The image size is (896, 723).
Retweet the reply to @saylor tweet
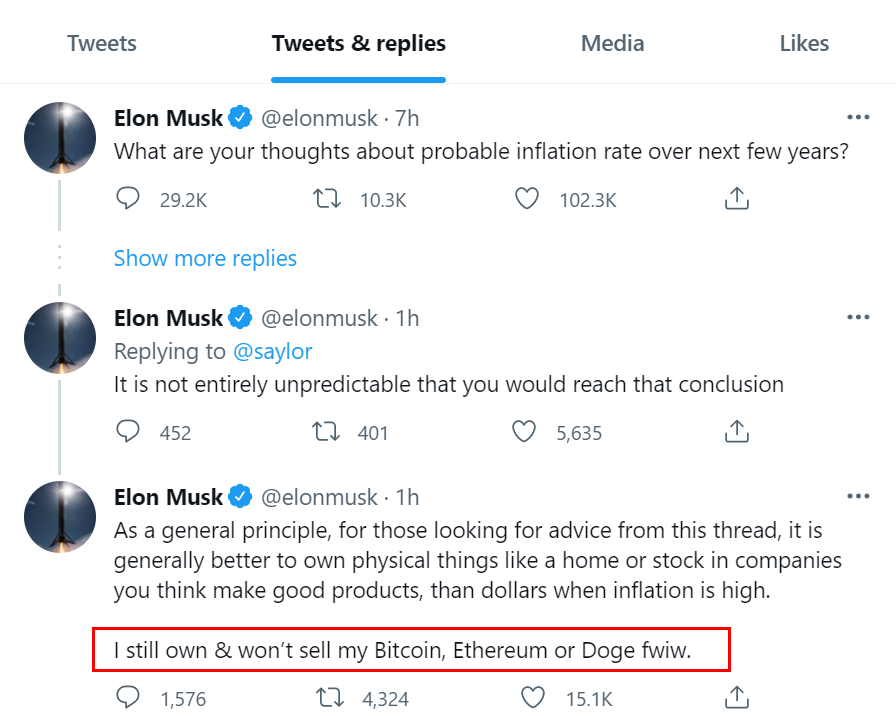(x=328, y=432)
